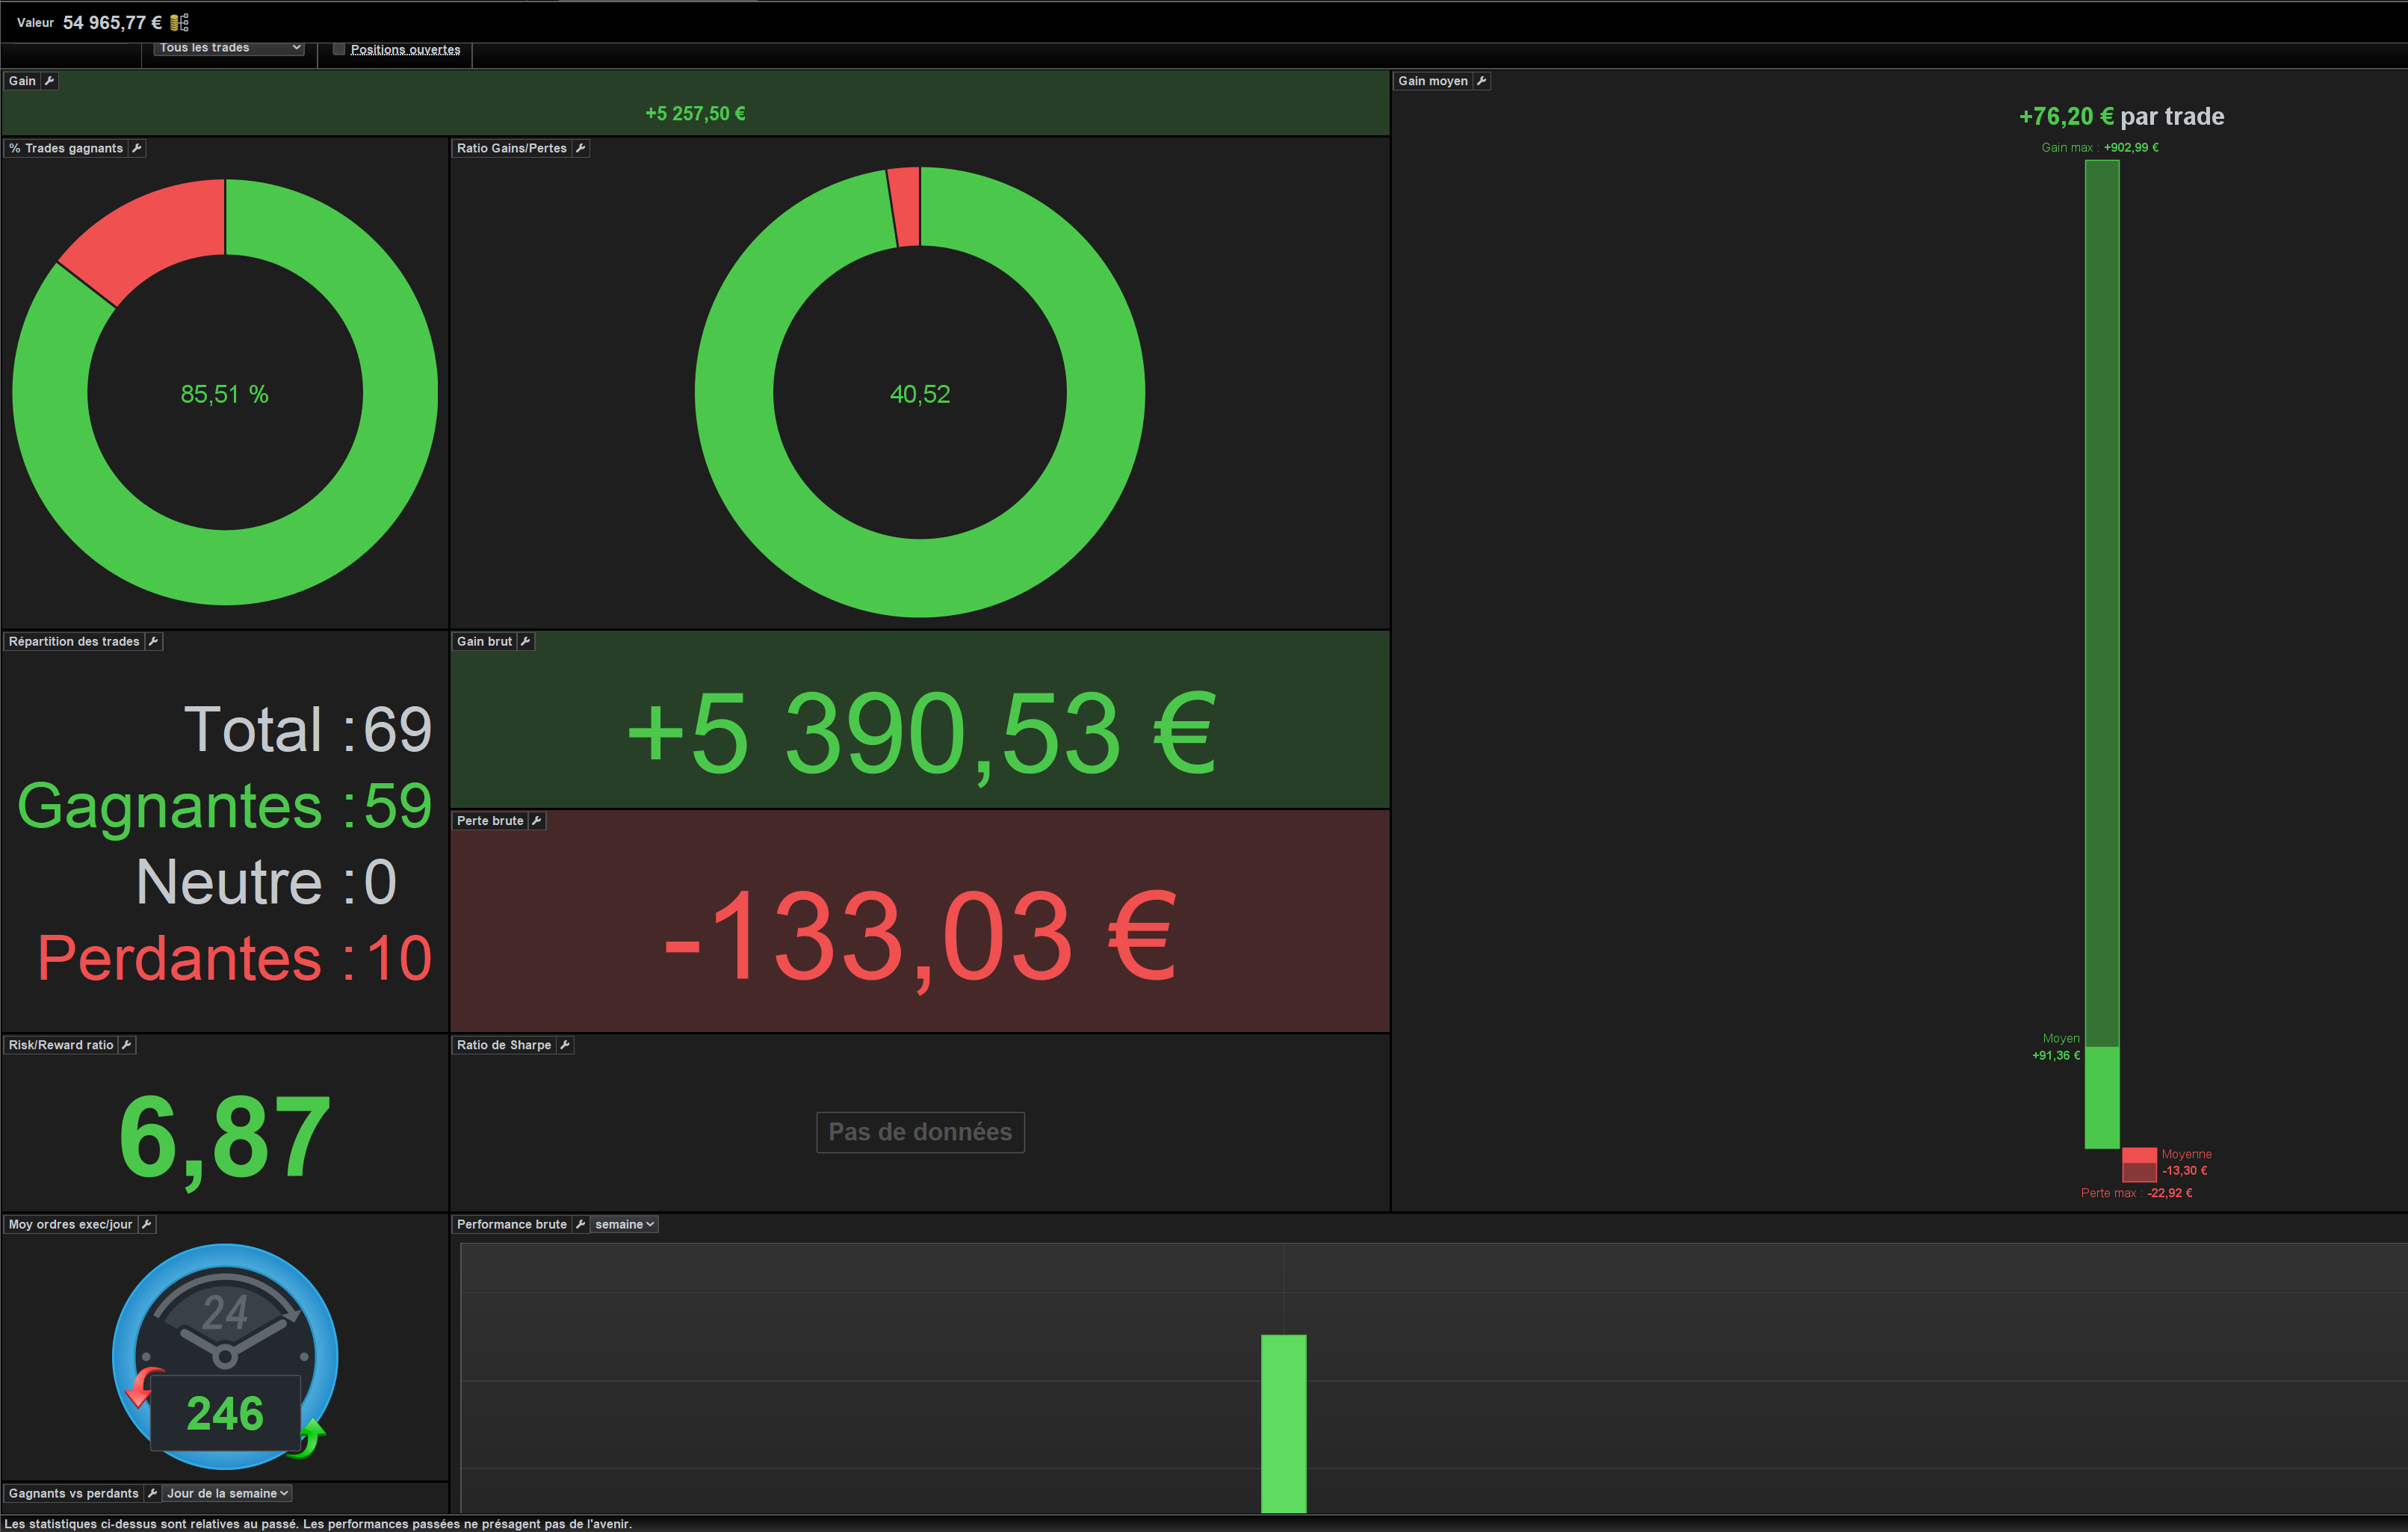Click the Positions ouvertes link text

(x=405, y=50)
